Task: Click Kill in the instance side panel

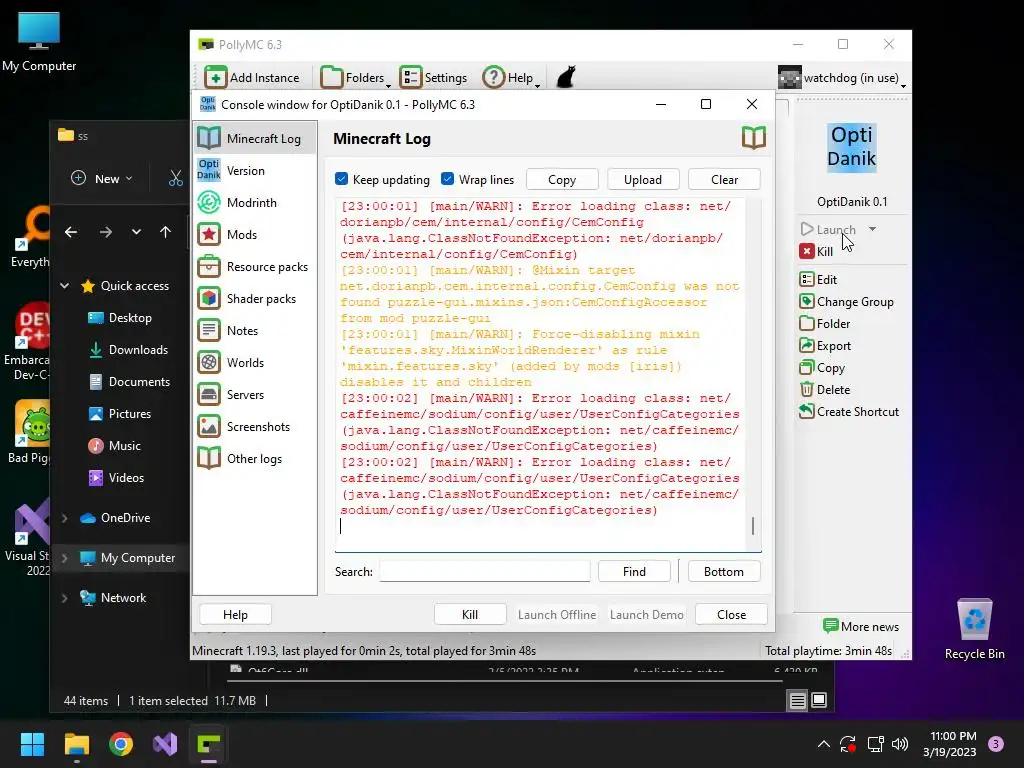Action: pos(816,251)
